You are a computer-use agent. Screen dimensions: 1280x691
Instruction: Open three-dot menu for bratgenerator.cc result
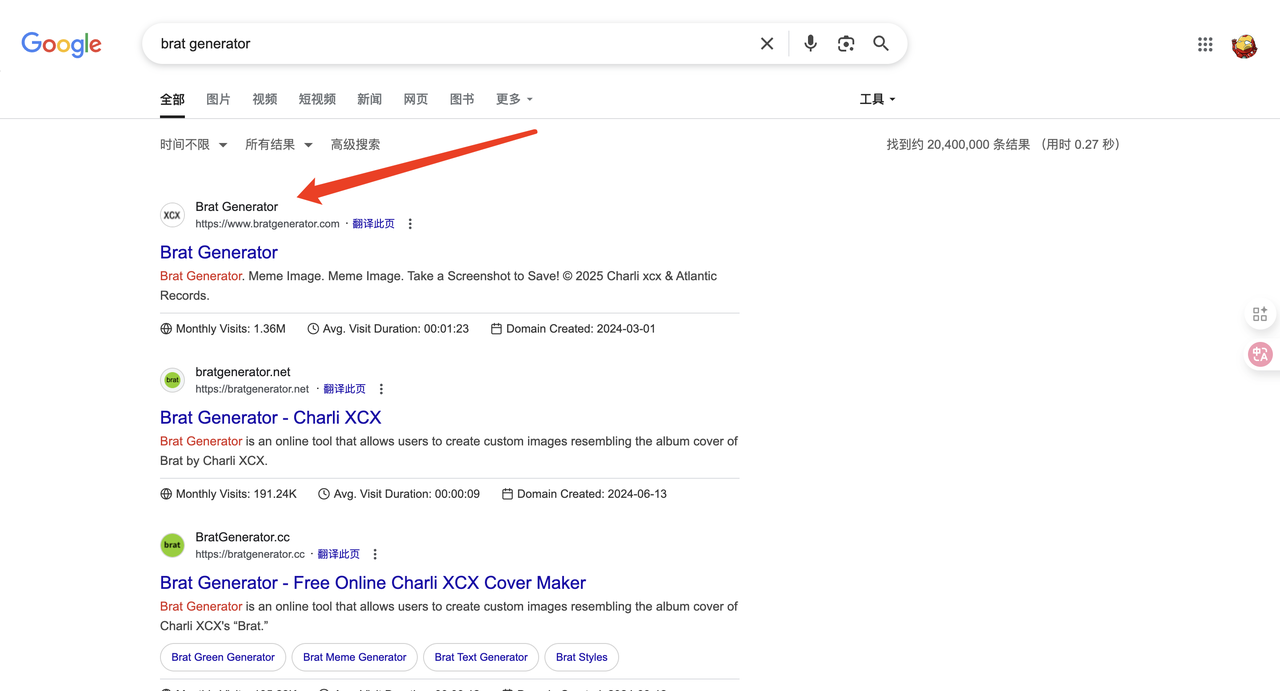(375, 554)
